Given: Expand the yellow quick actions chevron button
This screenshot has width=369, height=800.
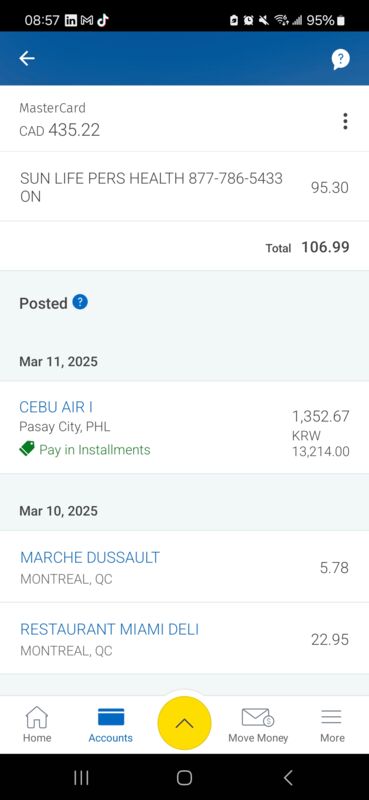Looking at the screenshot, I should (x=184, y=723).
